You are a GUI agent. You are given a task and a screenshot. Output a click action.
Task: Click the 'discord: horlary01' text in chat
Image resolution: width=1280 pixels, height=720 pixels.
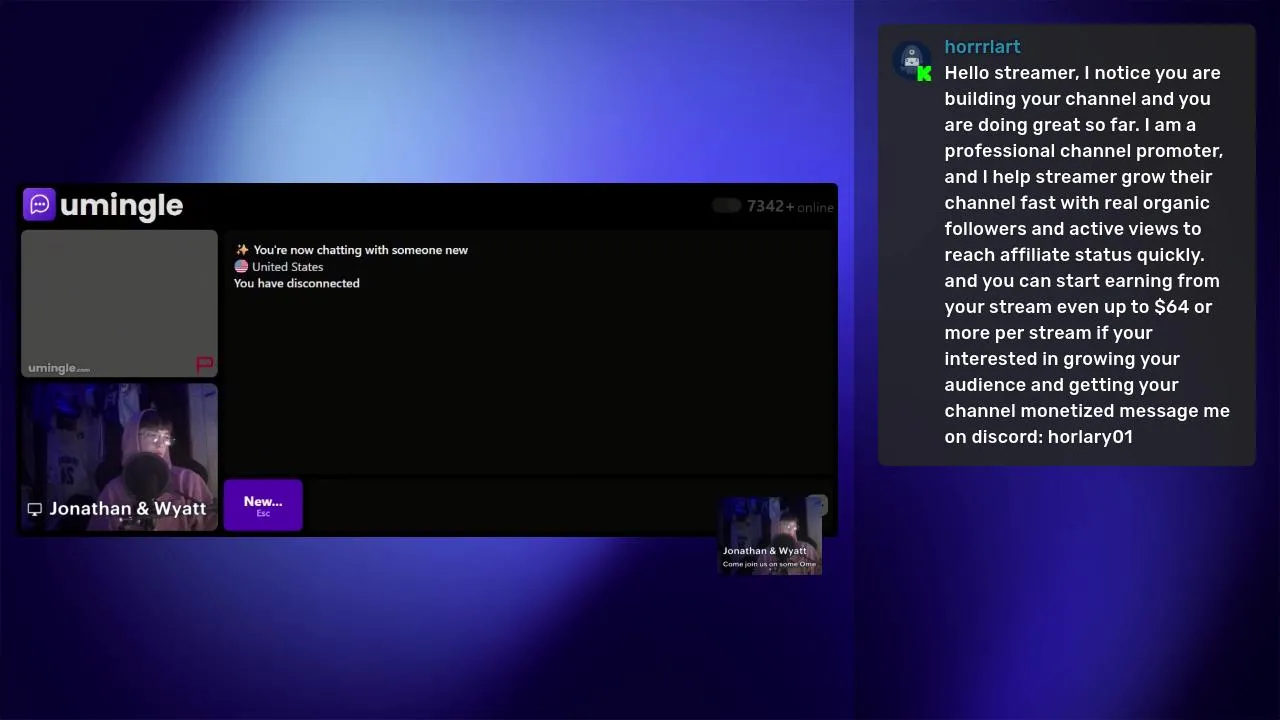pos(1052,437)
